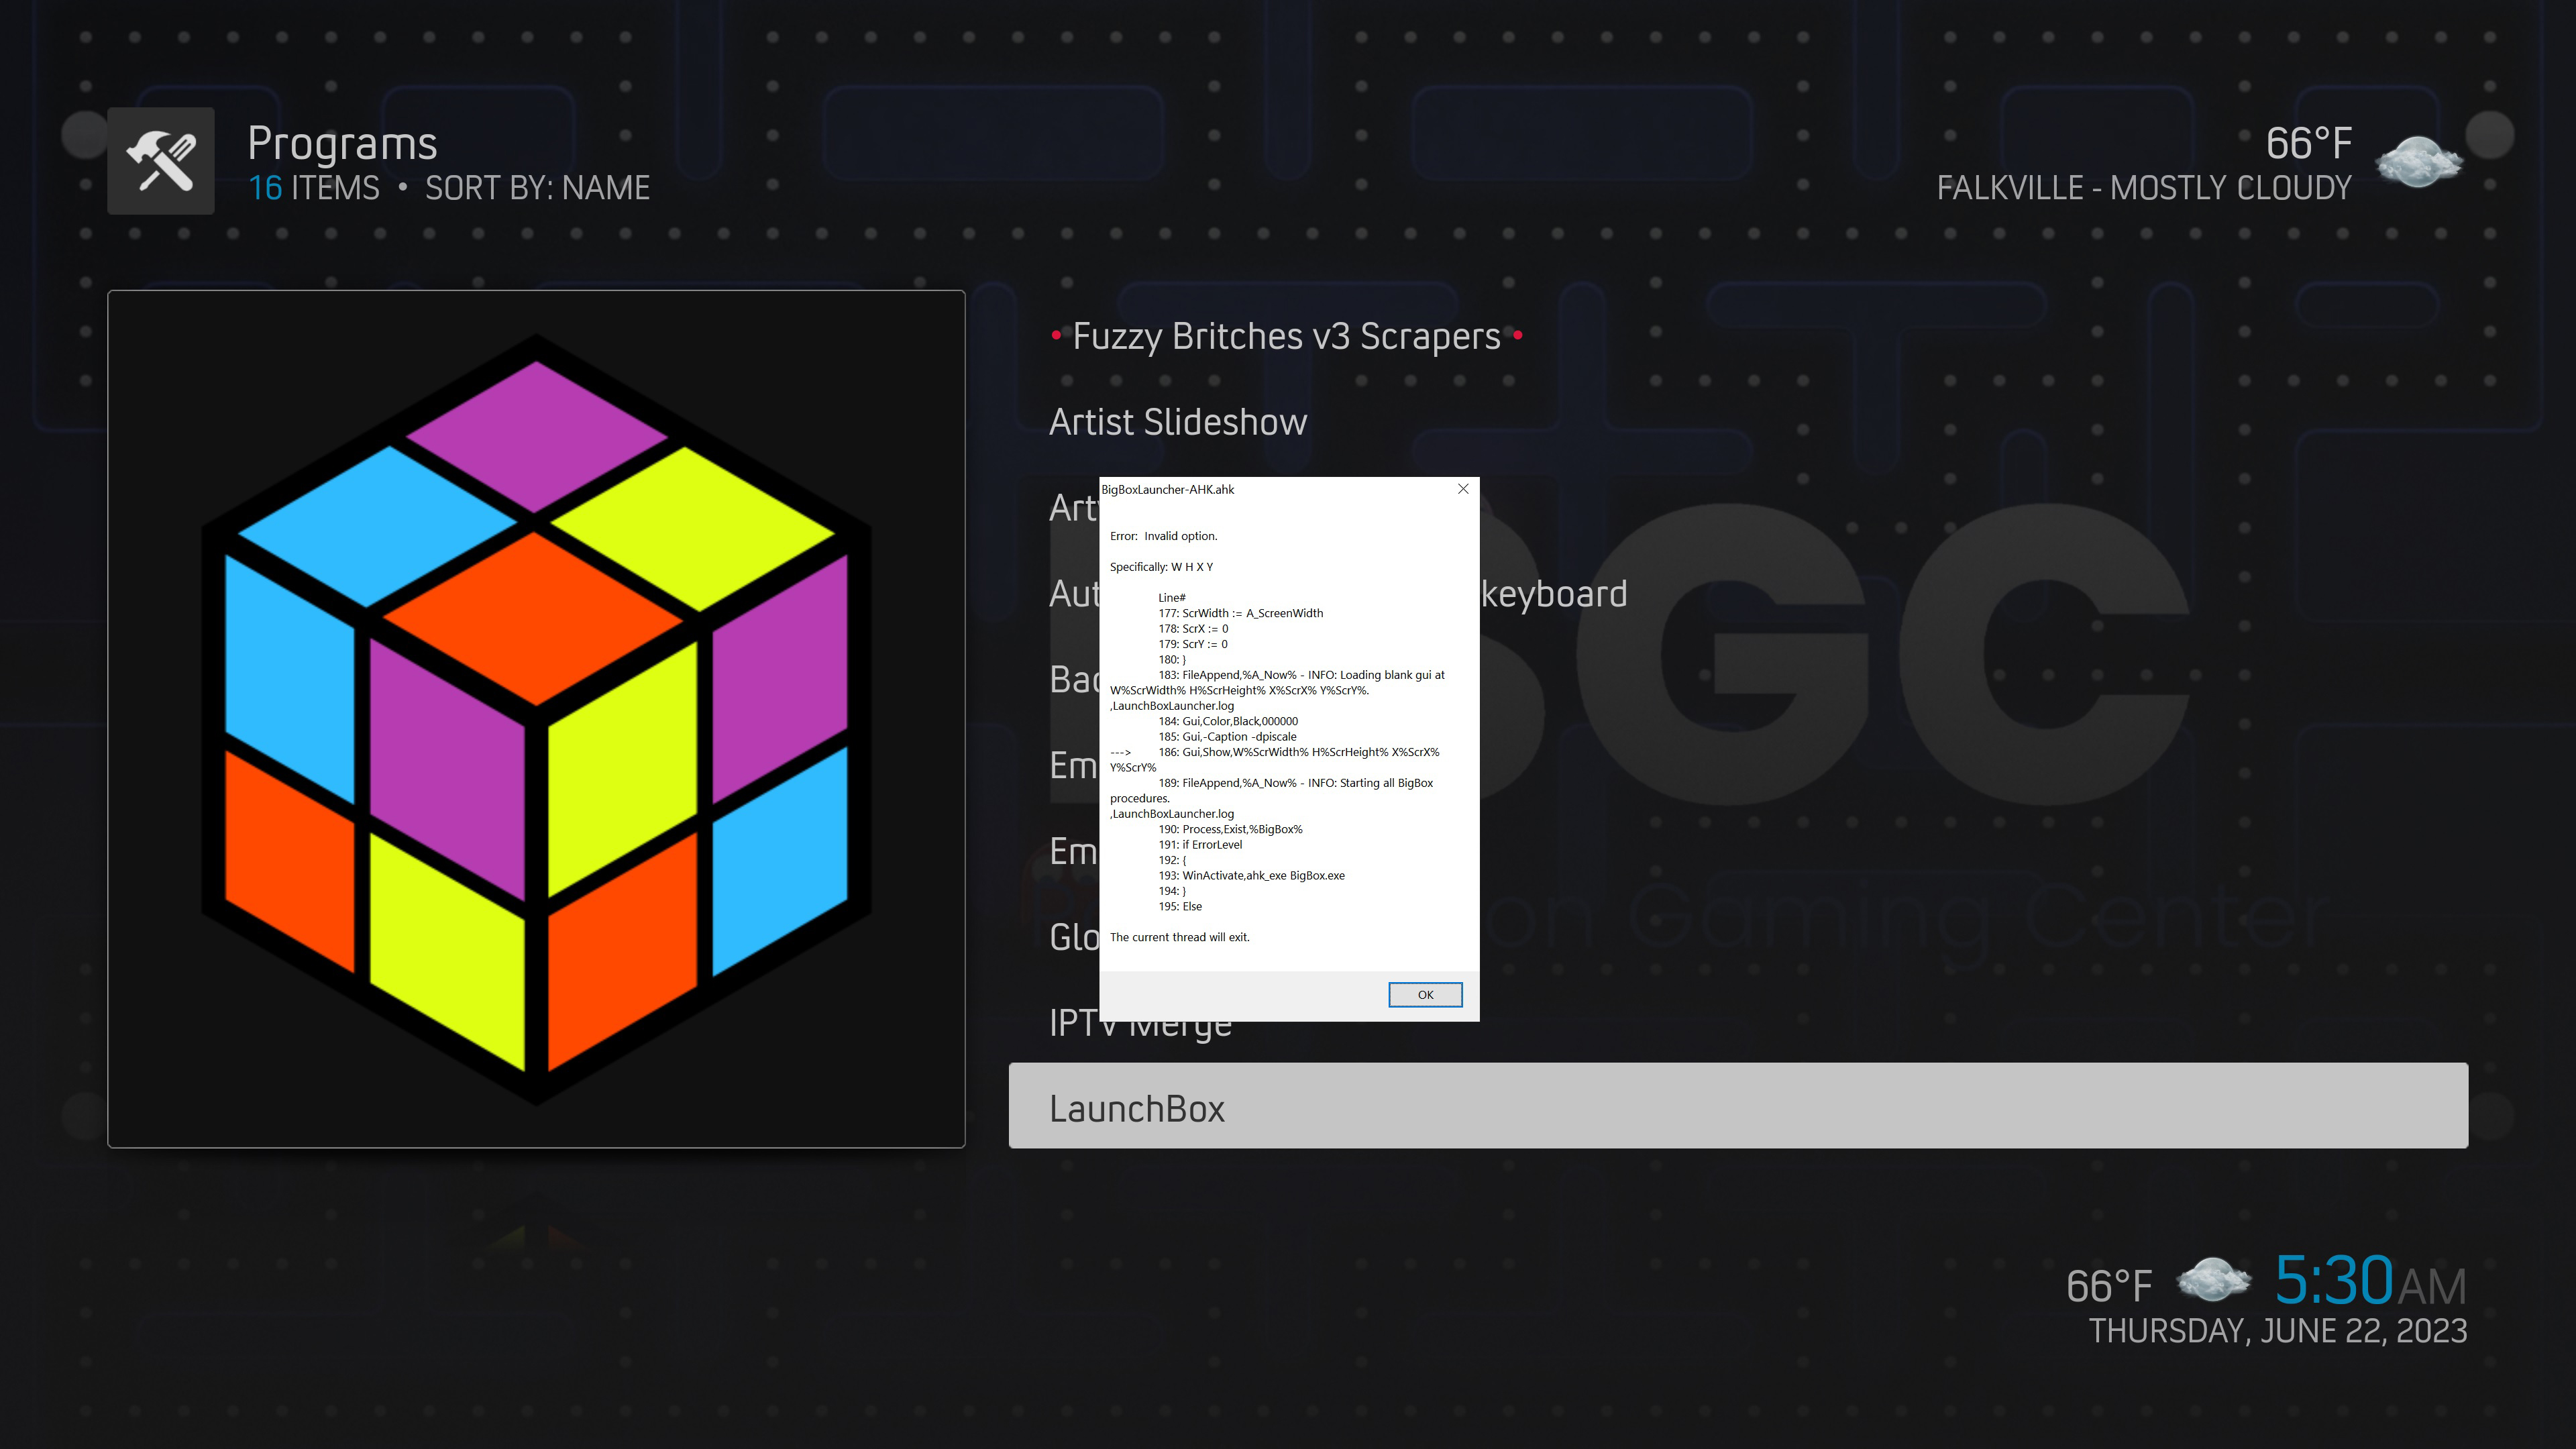Select the Artist Slideshow add-on
The height and width of the screenshot is (1449, 2576).
point(1178,422)
